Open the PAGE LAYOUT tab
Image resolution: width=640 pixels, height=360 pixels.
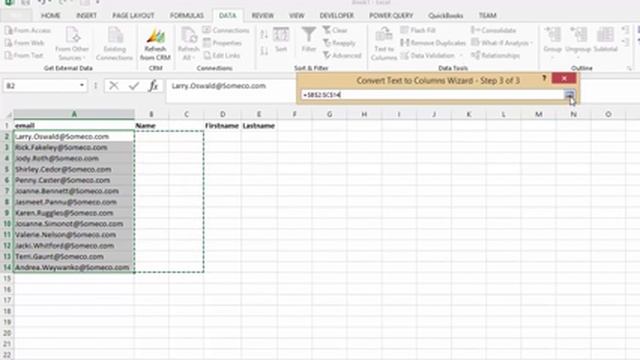coord(133,16)
